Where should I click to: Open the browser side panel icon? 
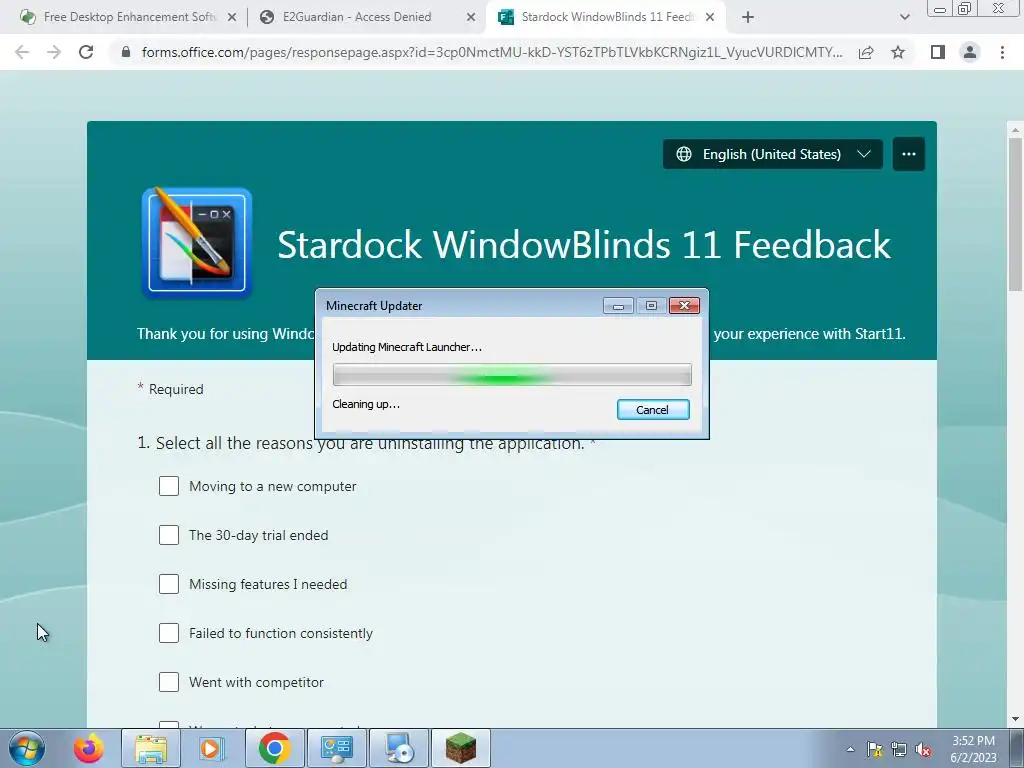click(x=938, y=52)
